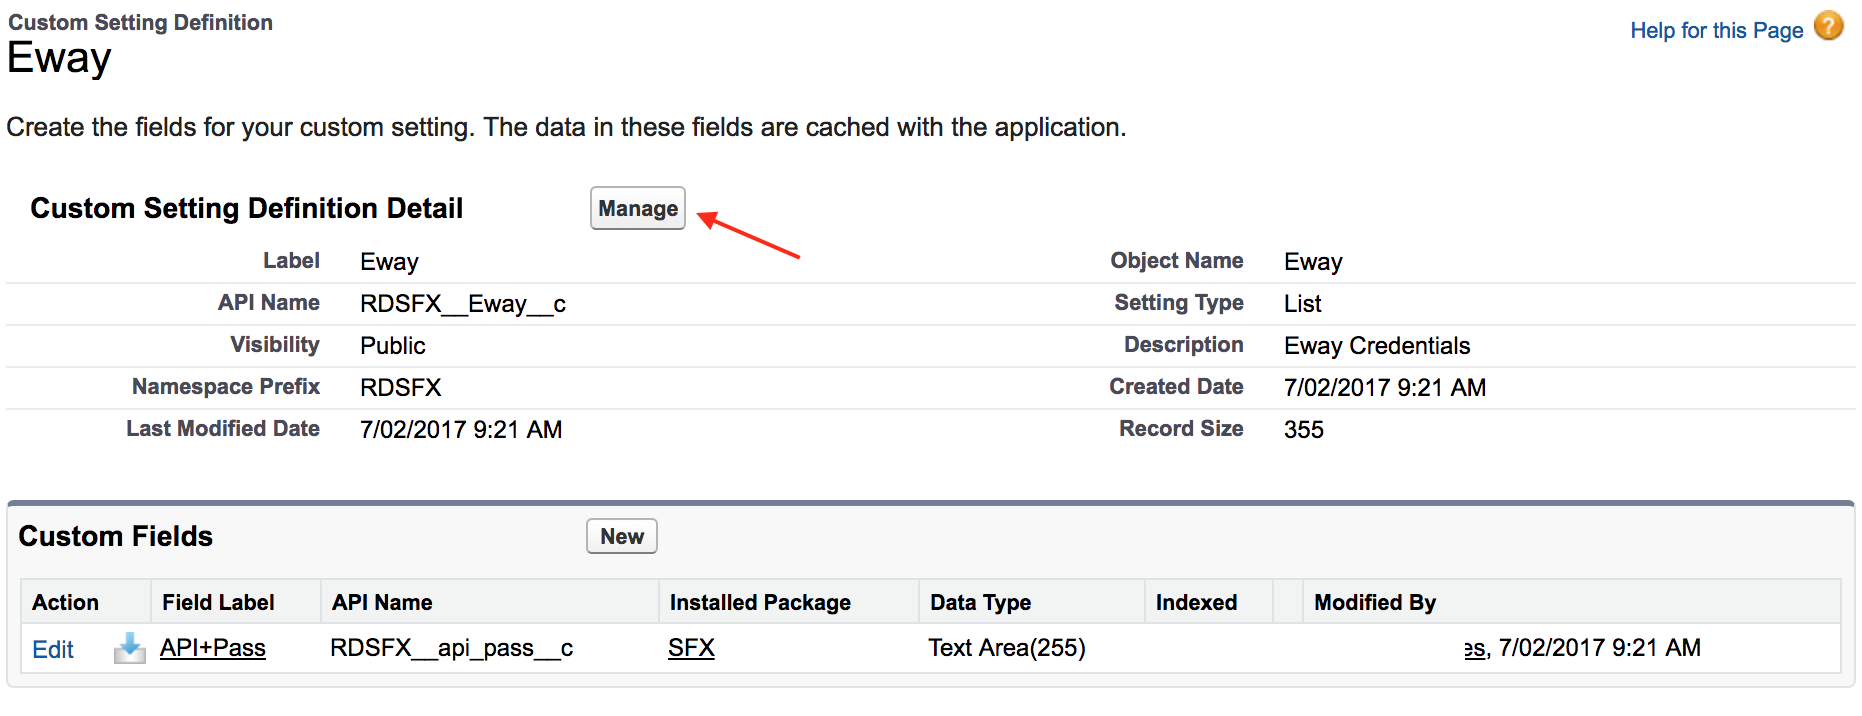Select the RDSFX namespace prefix value

pos(401,388)
